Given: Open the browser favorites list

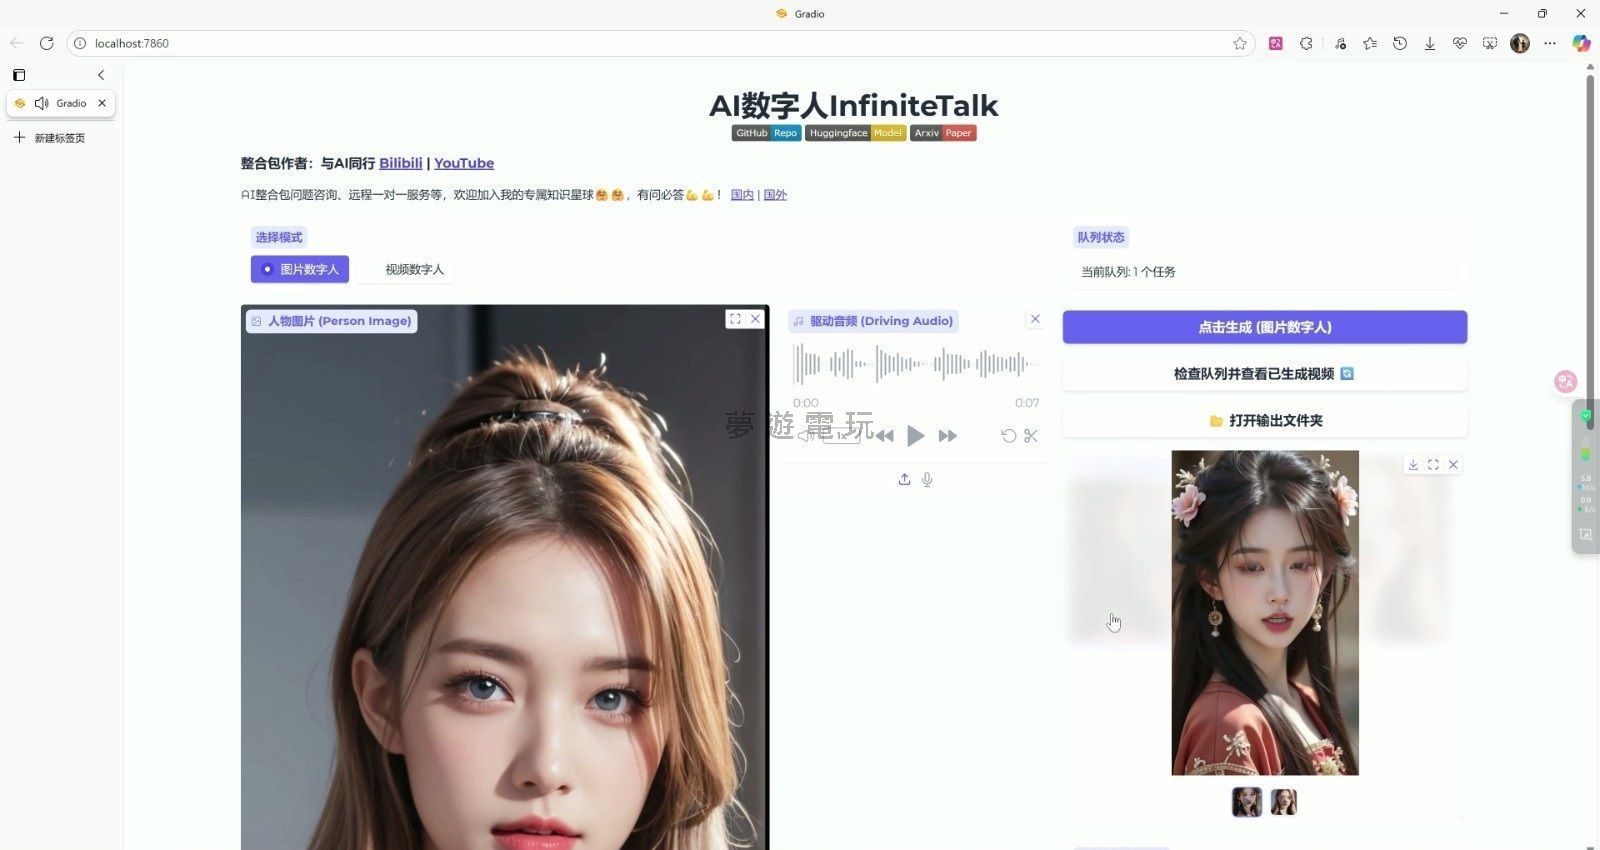Looking at the screenshot, I should (1370, 43).
